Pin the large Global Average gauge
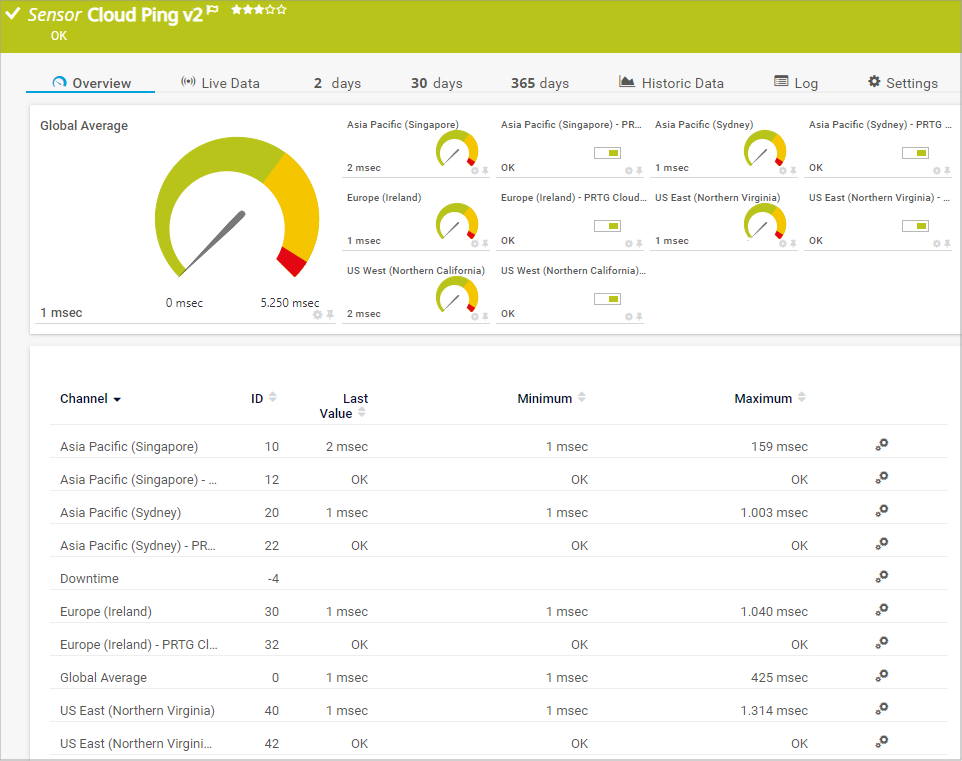 [x=330, y=314]
